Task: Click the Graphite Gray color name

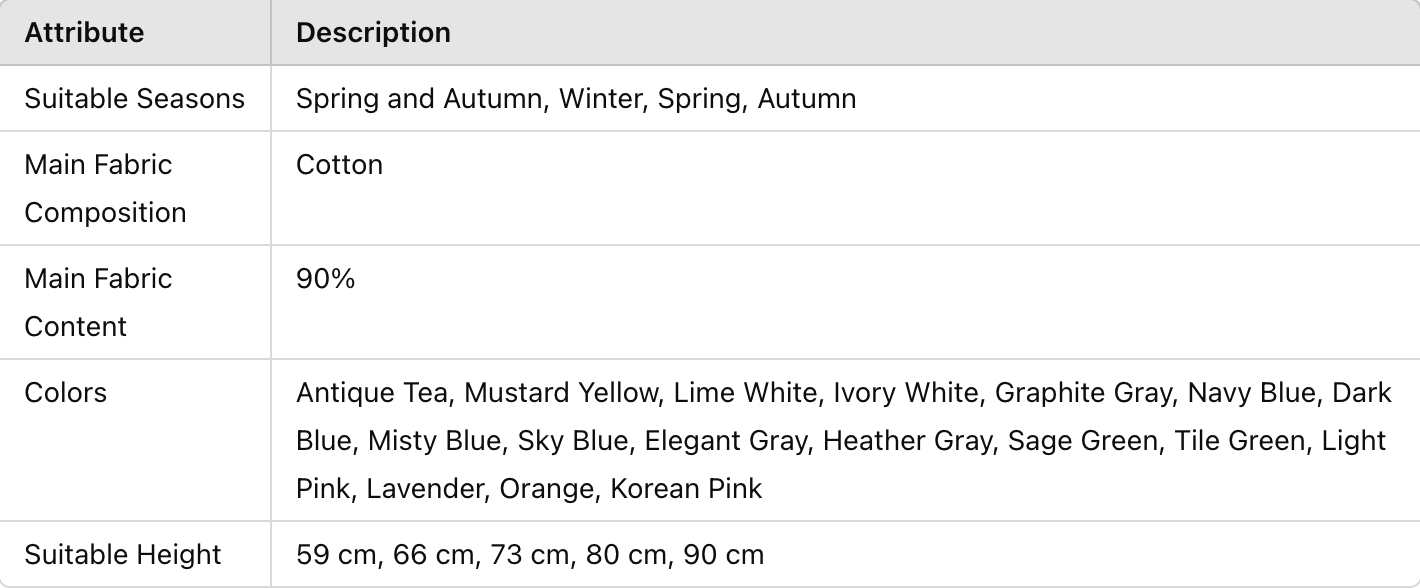Action: (1082, 393)
